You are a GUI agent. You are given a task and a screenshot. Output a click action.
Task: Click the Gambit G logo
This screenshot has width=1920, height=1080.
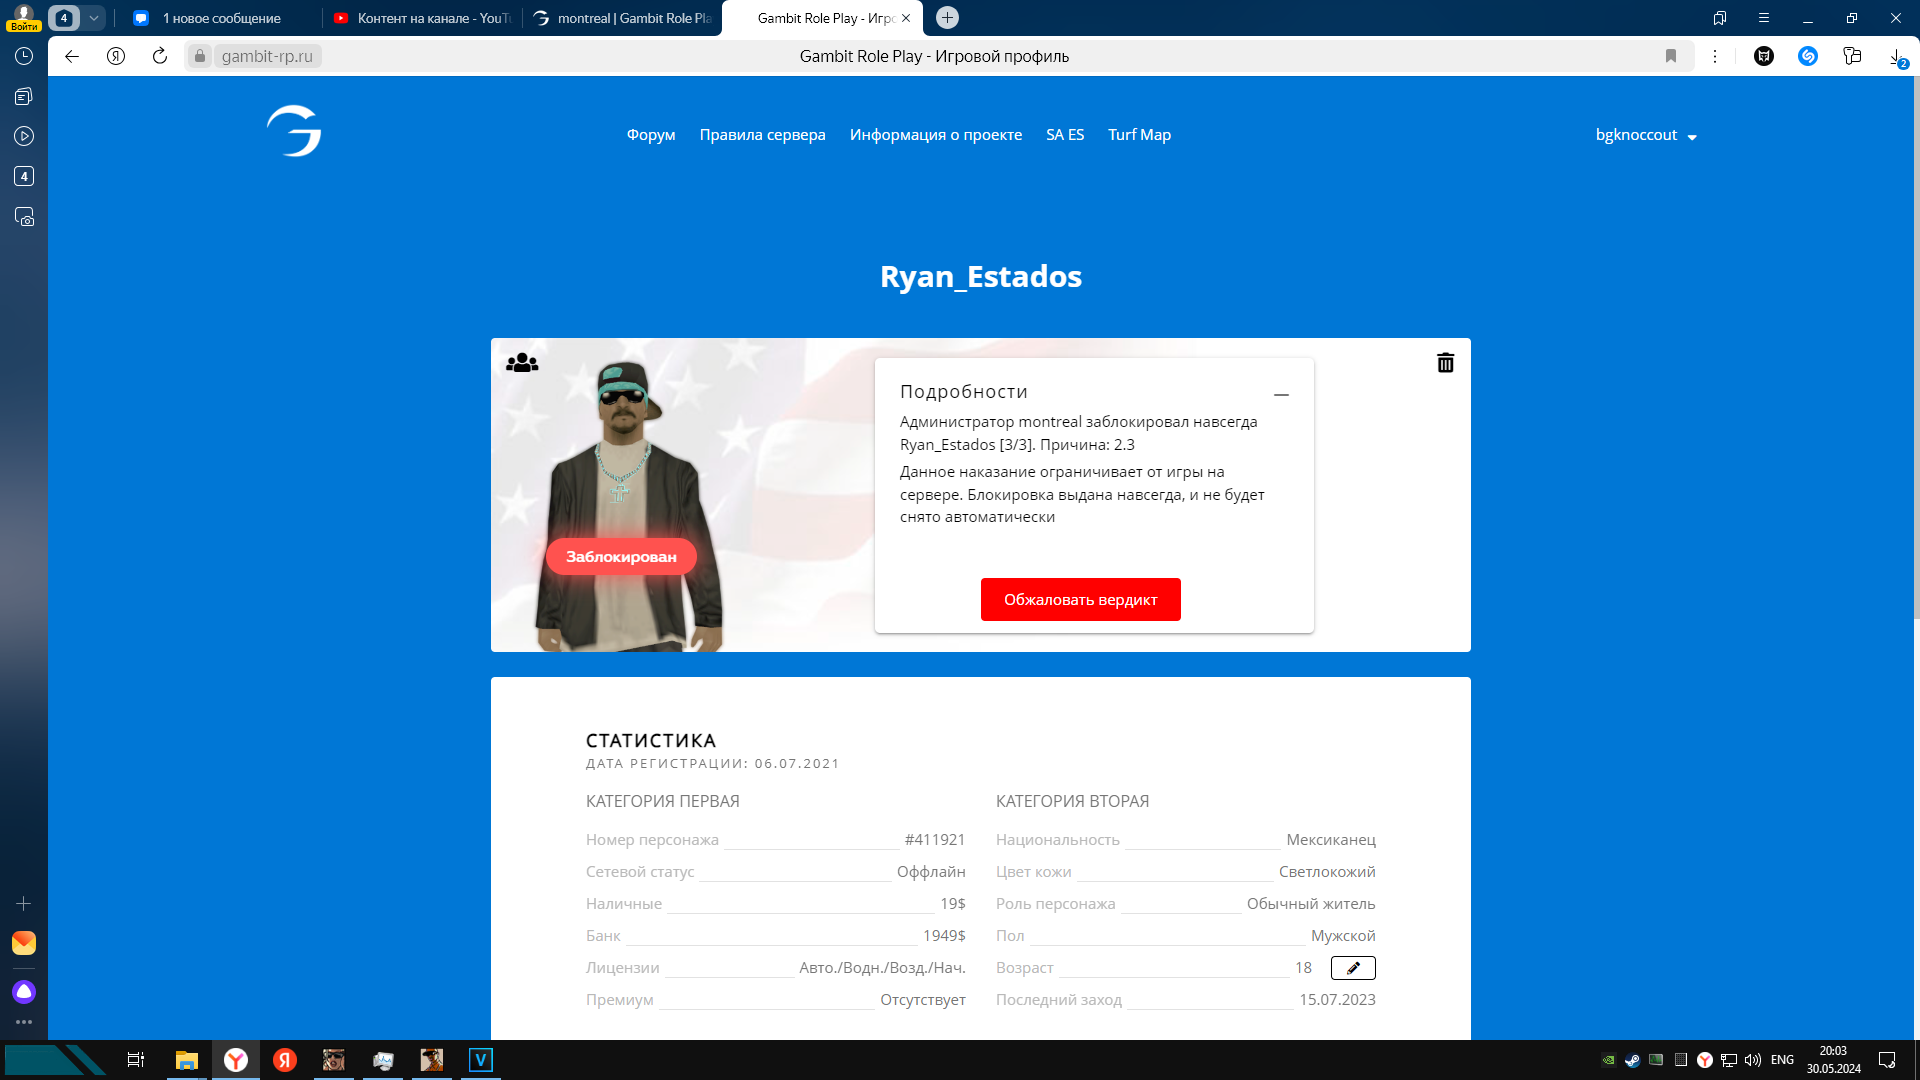tap(294, 132)
